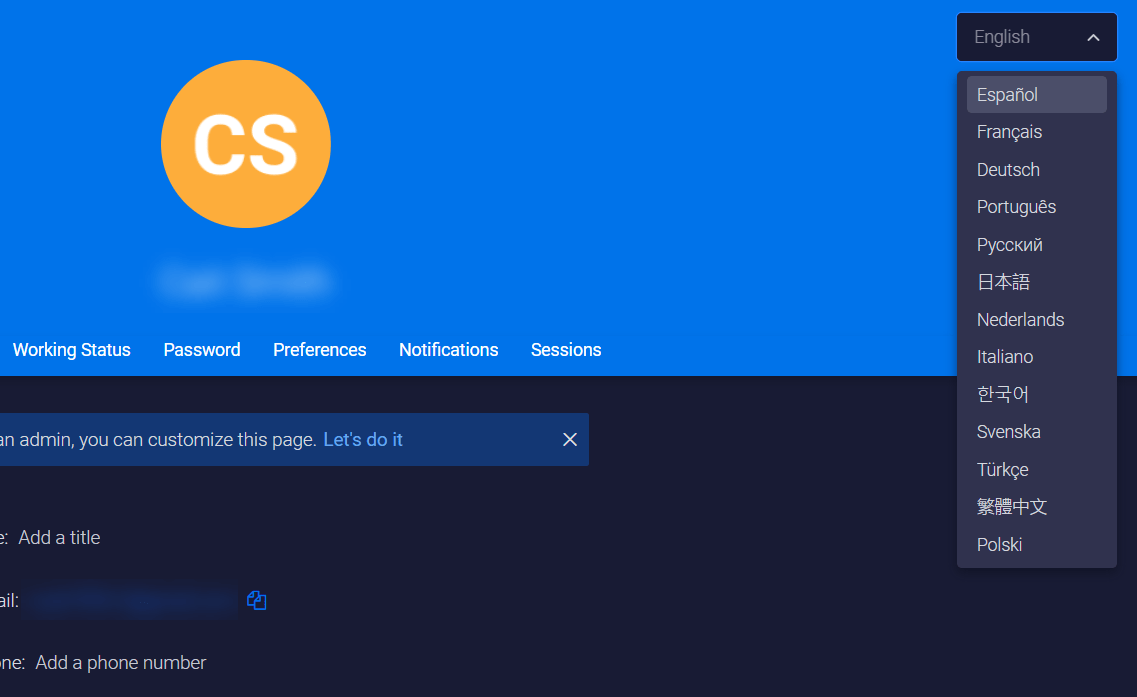Select Português in the language menu
The height and width of the screenshot is (697, 1137).
click(x=1016, y=207)
